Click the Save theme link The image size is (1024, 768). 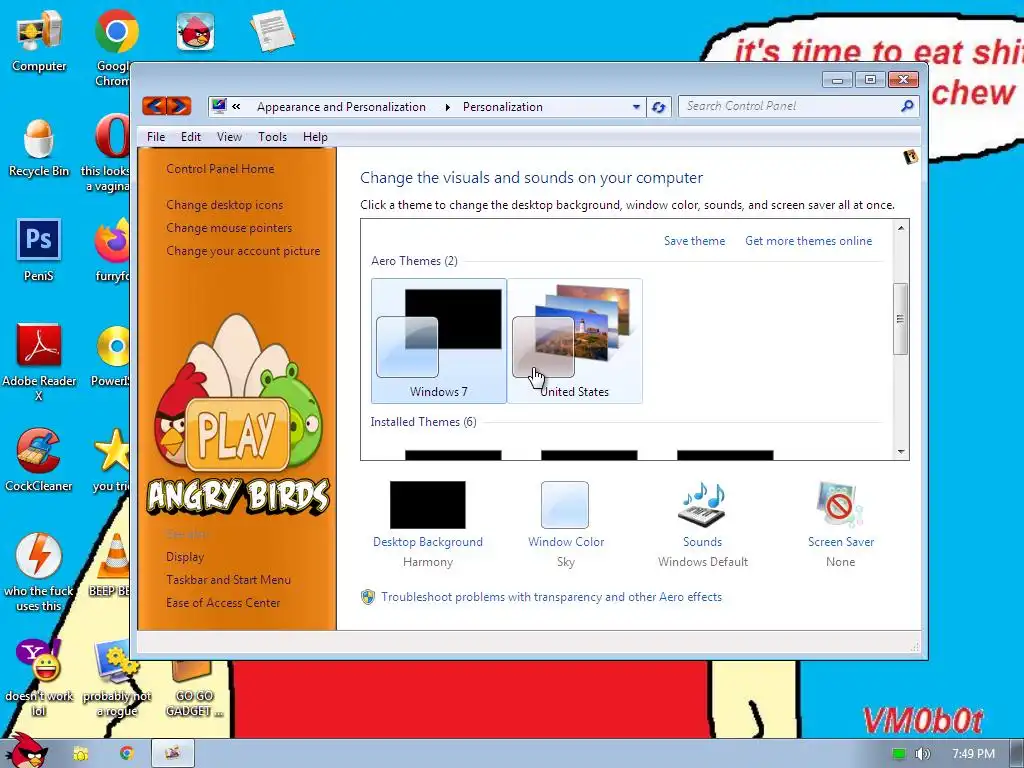click(x=694, y=241)
